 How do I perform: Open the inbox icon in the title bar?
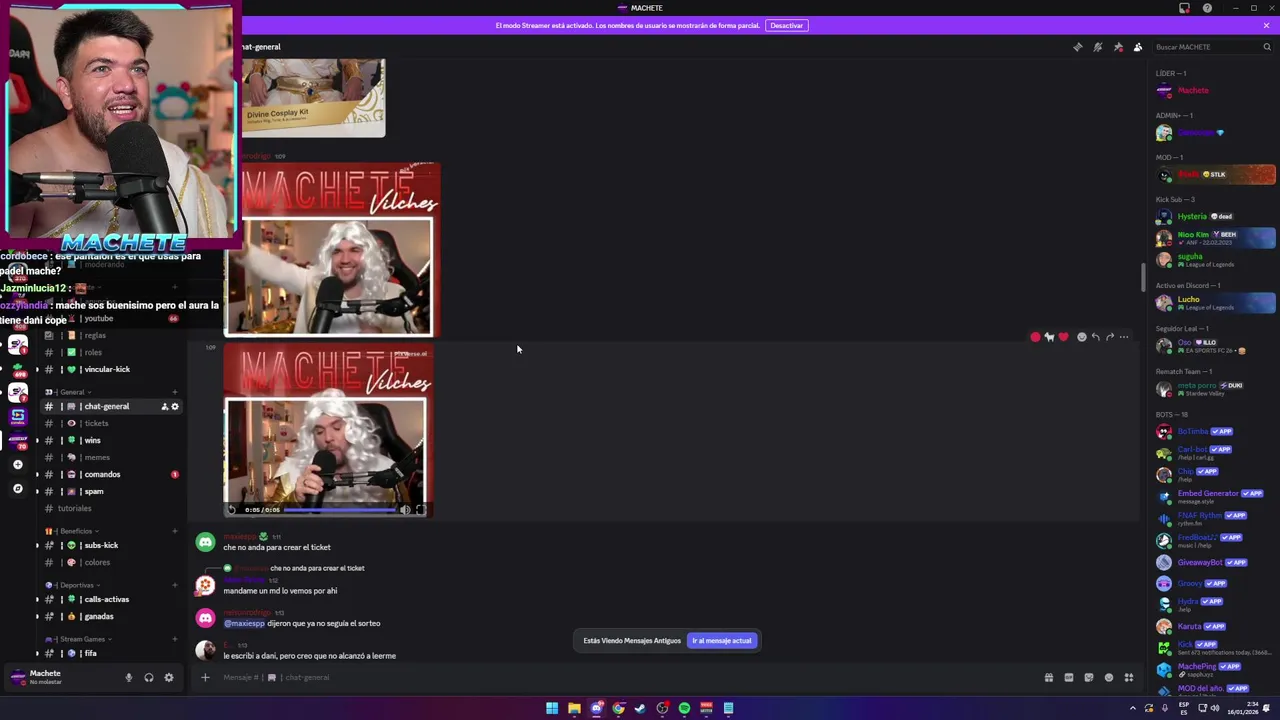[1184, 8]
